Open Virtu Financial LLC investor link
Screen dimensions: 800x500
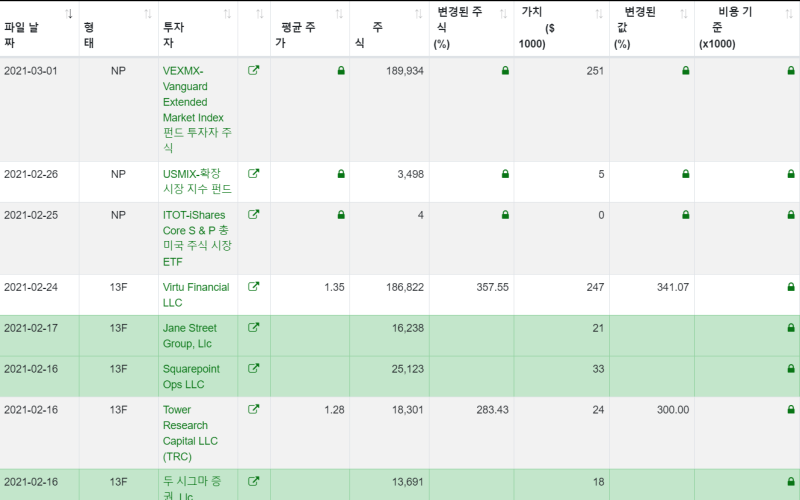click(196, 295)
